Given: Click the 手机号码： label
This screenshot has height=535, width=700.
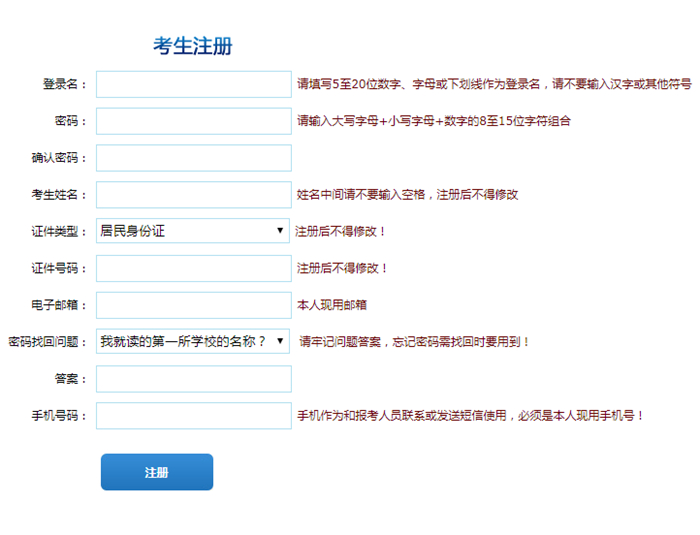Looking at the screenshot, I should pos(59,416).
